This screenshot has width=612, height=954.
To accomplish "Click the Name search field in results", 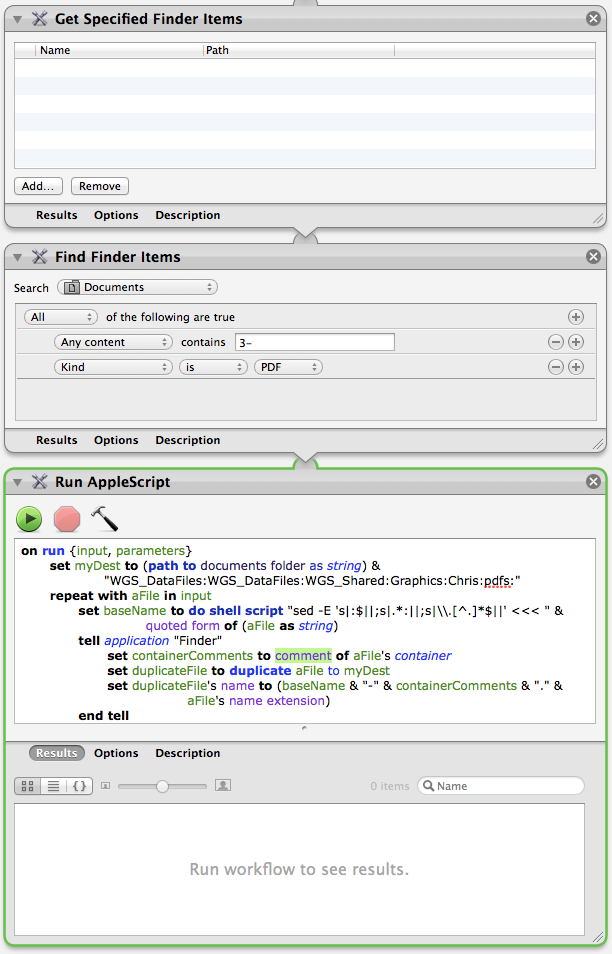I will pyautogui.click(x=501, y=786).
